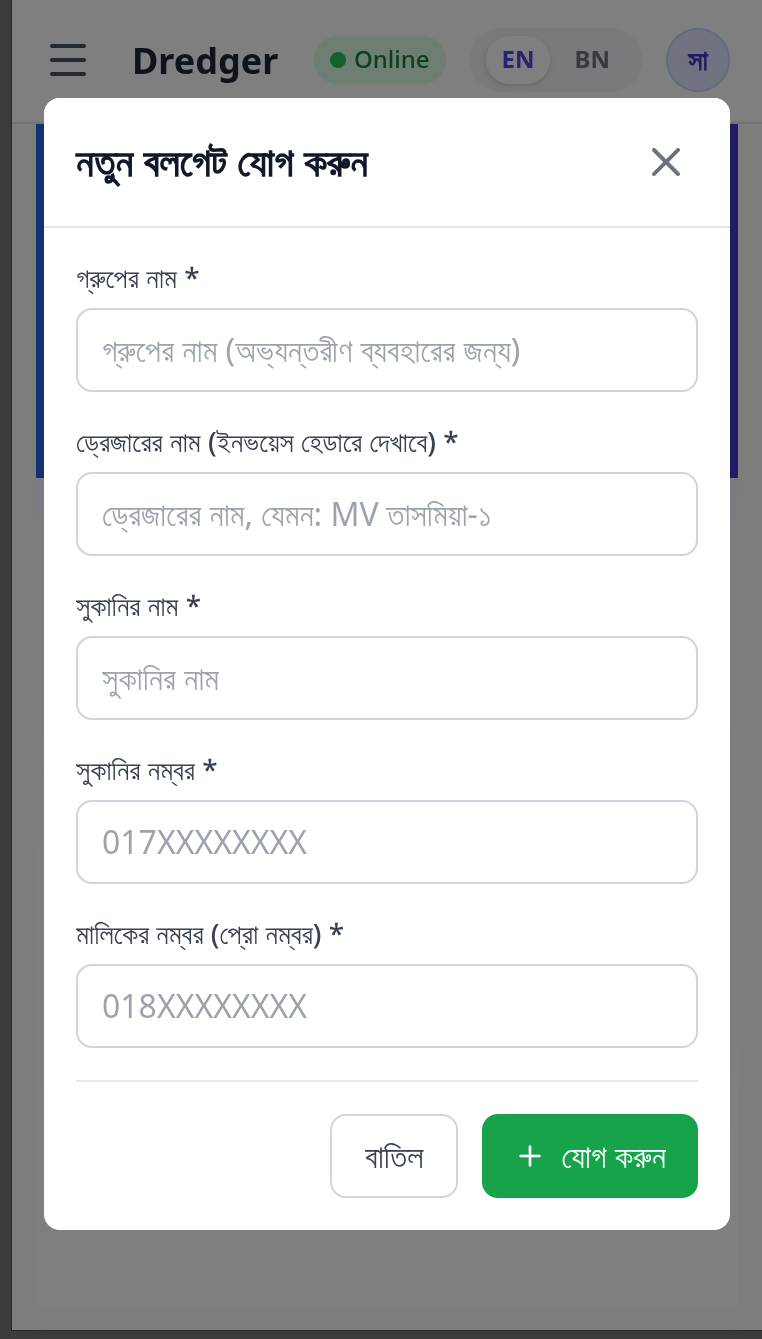Submit the form via যোগ করুন
Image resolution: width=762 pixels, height=1339 pixels.
(x=590, y=1156)
